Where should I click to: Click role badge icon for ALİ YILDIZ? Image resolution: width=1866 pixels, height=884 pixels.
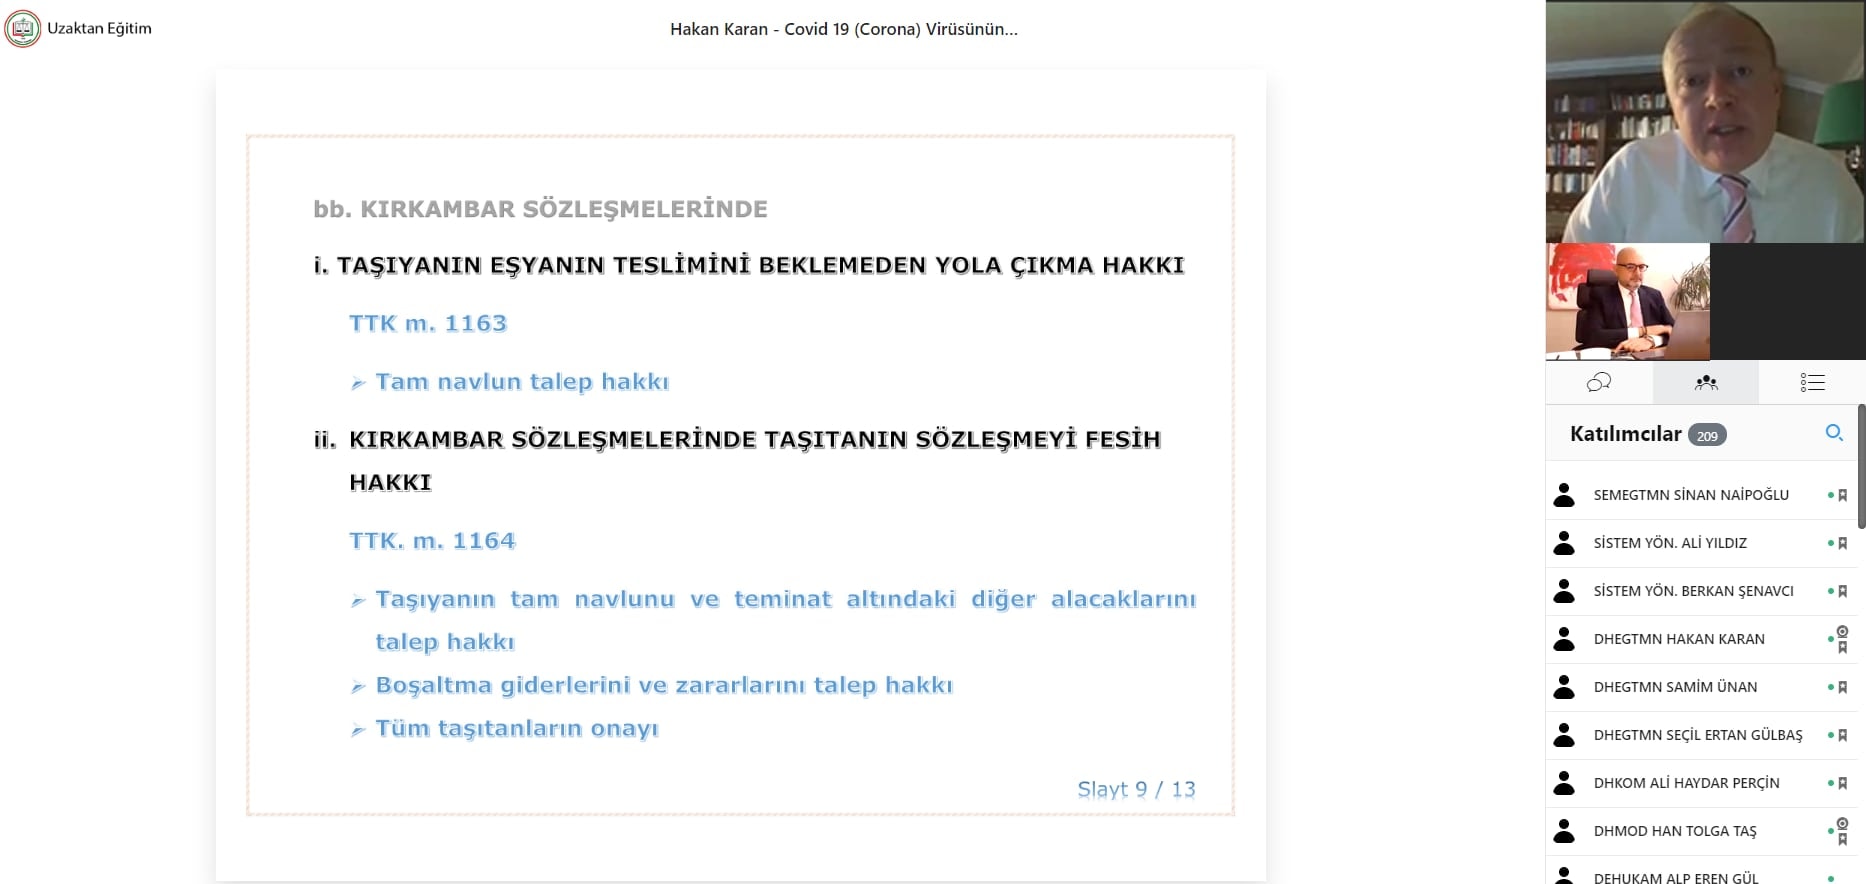1842,543
